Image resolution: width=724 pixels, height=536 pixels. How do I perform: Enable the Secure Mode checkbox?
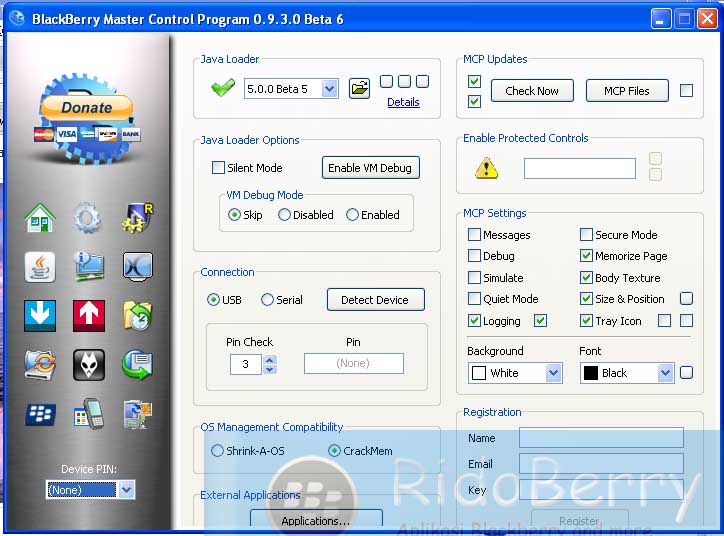click(x=586, y=235)
